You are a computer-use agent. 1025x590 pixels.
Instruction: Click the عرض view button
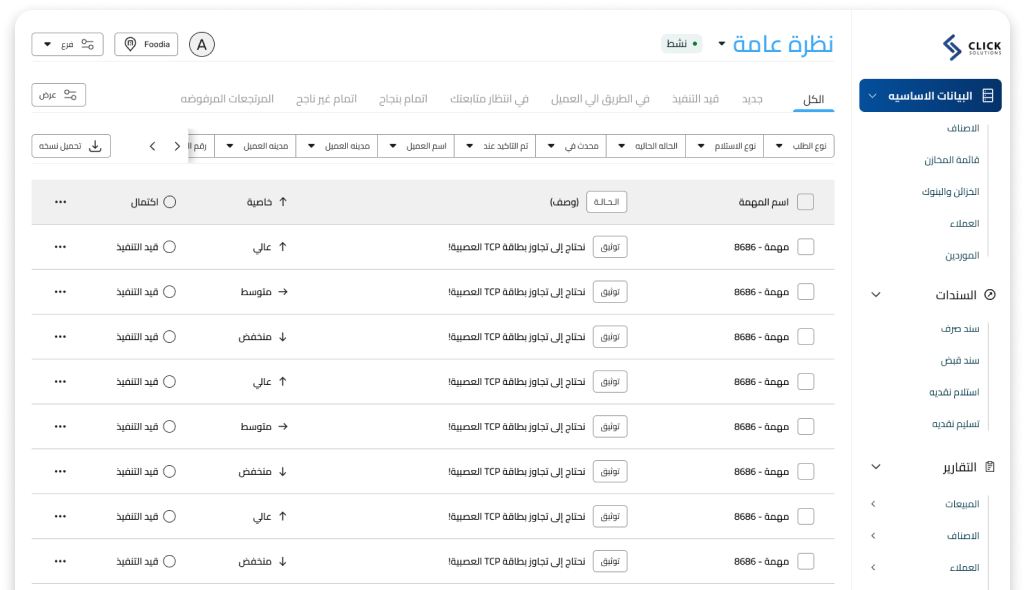[59, 95]
